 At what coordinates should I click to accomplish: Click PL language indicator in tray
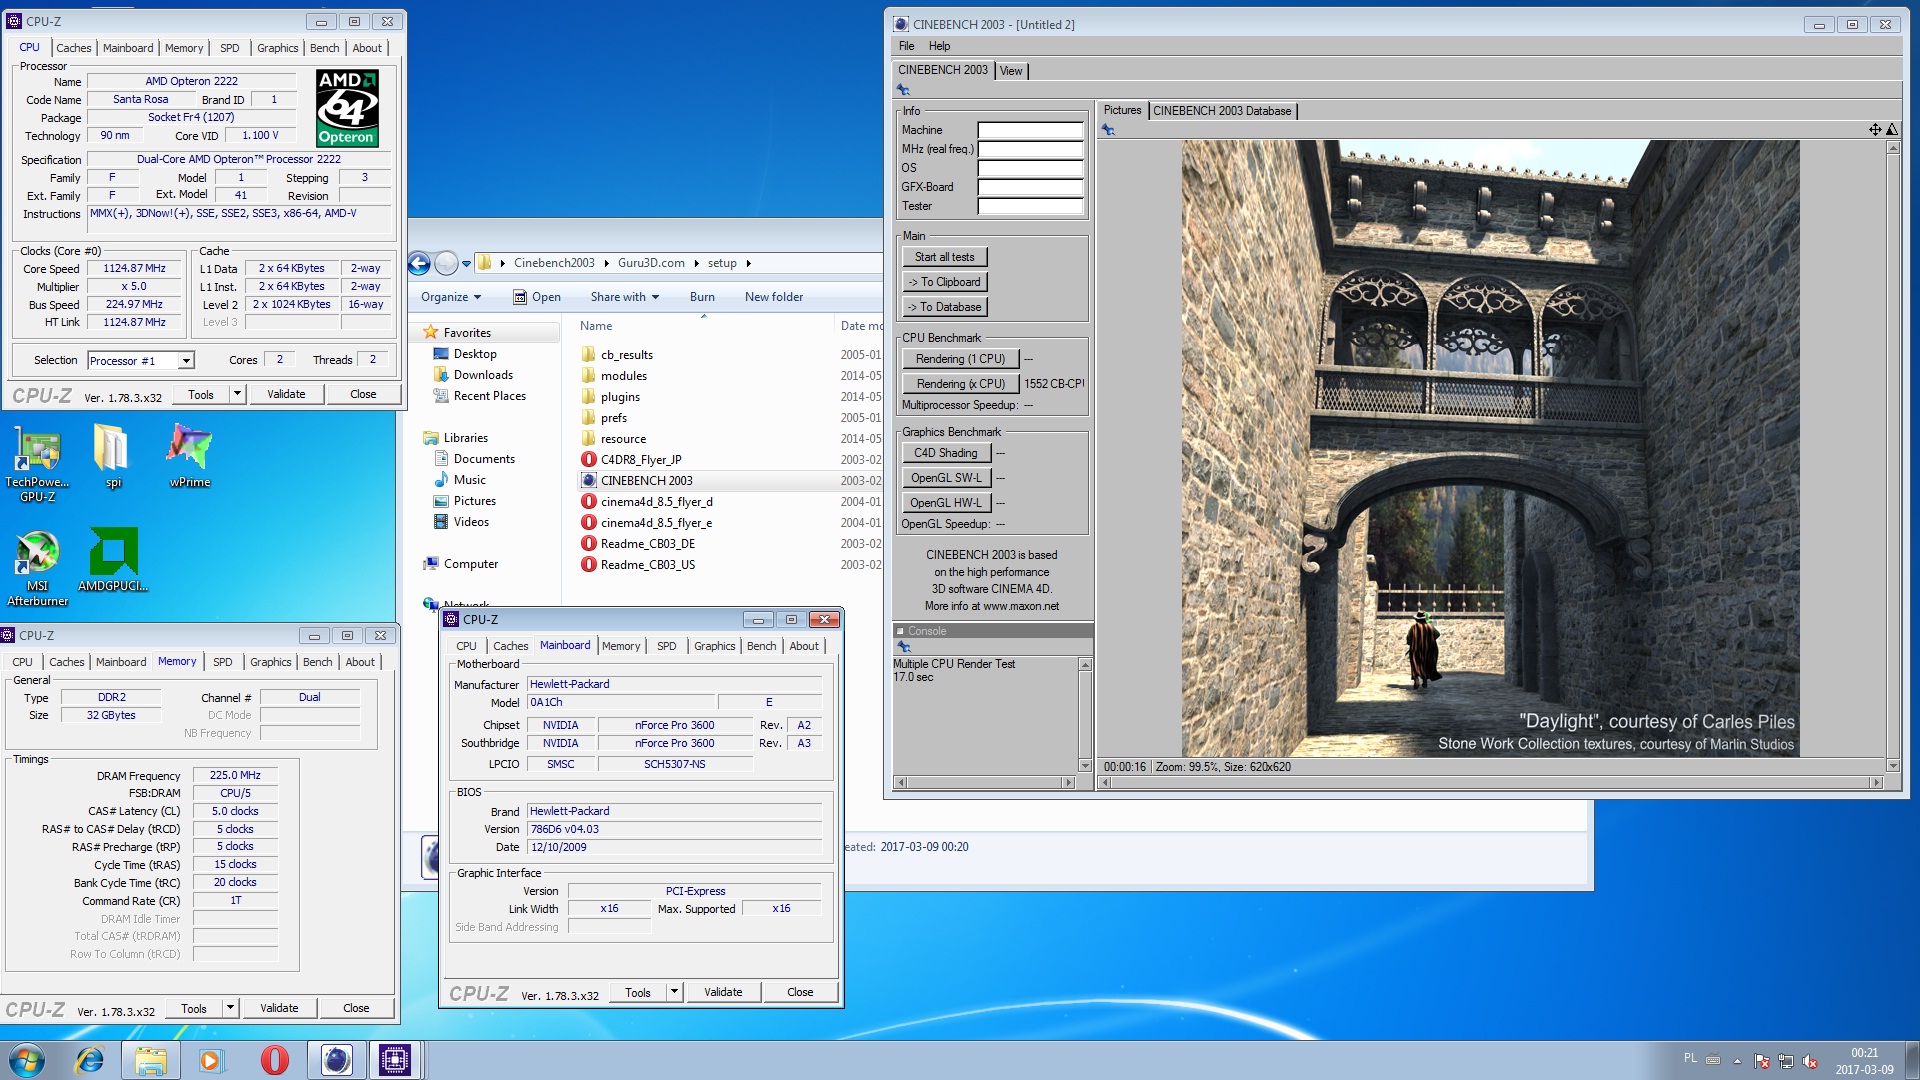pos(1690,1058)
